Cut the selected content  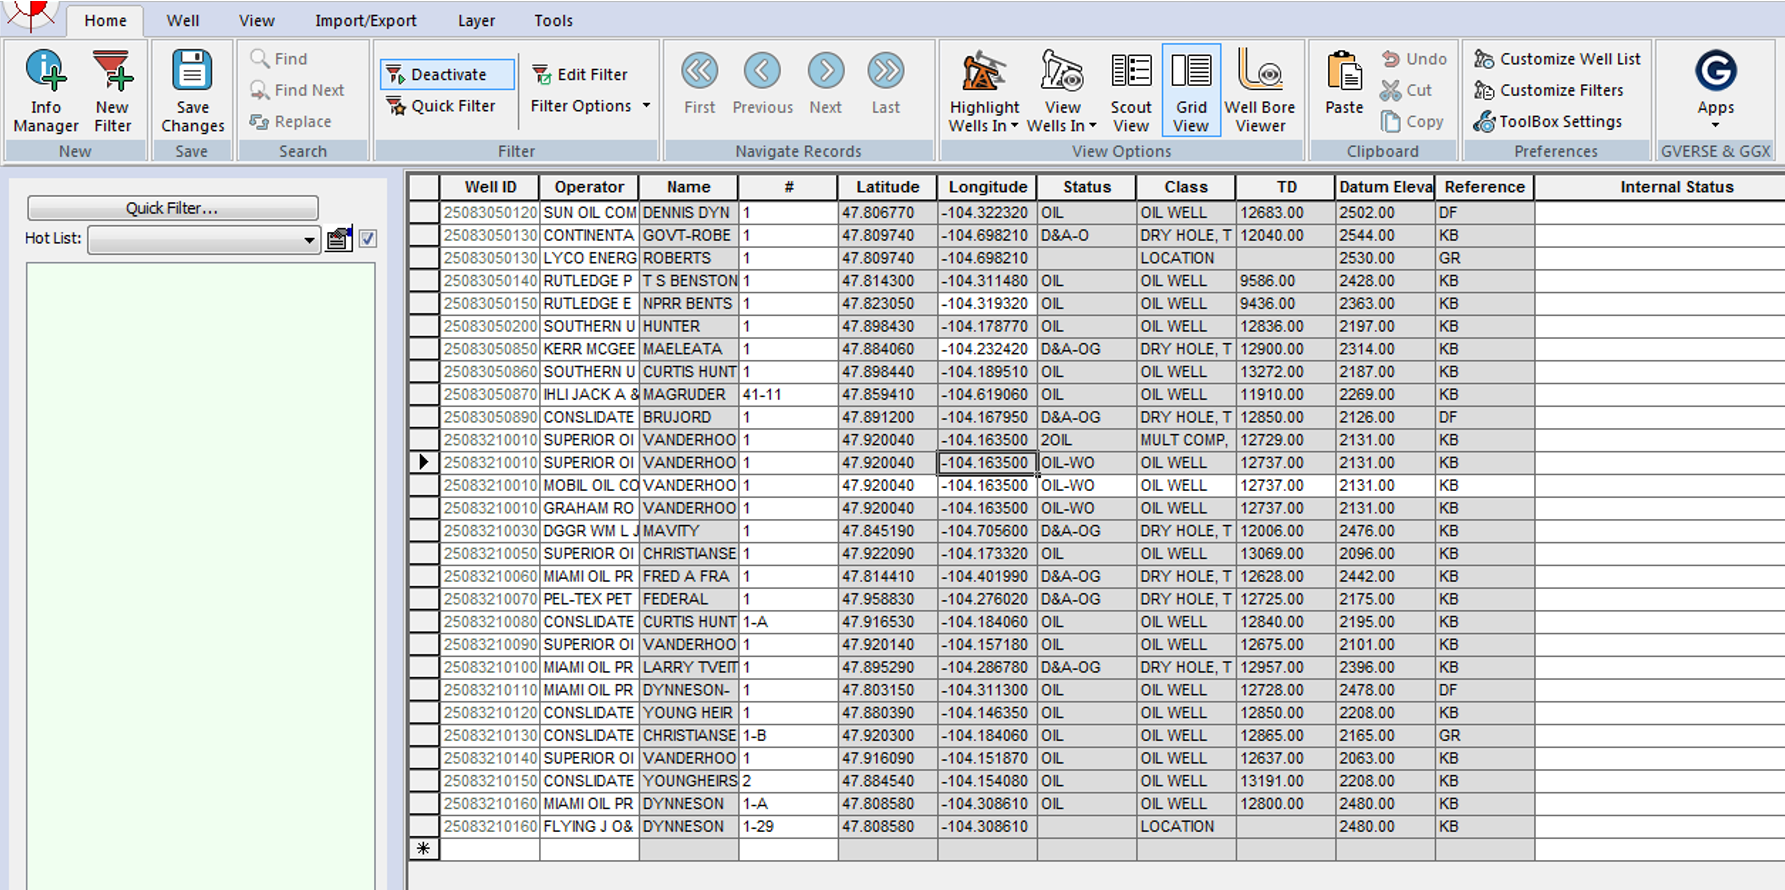pyautogui.click(x=1405, y=90)
